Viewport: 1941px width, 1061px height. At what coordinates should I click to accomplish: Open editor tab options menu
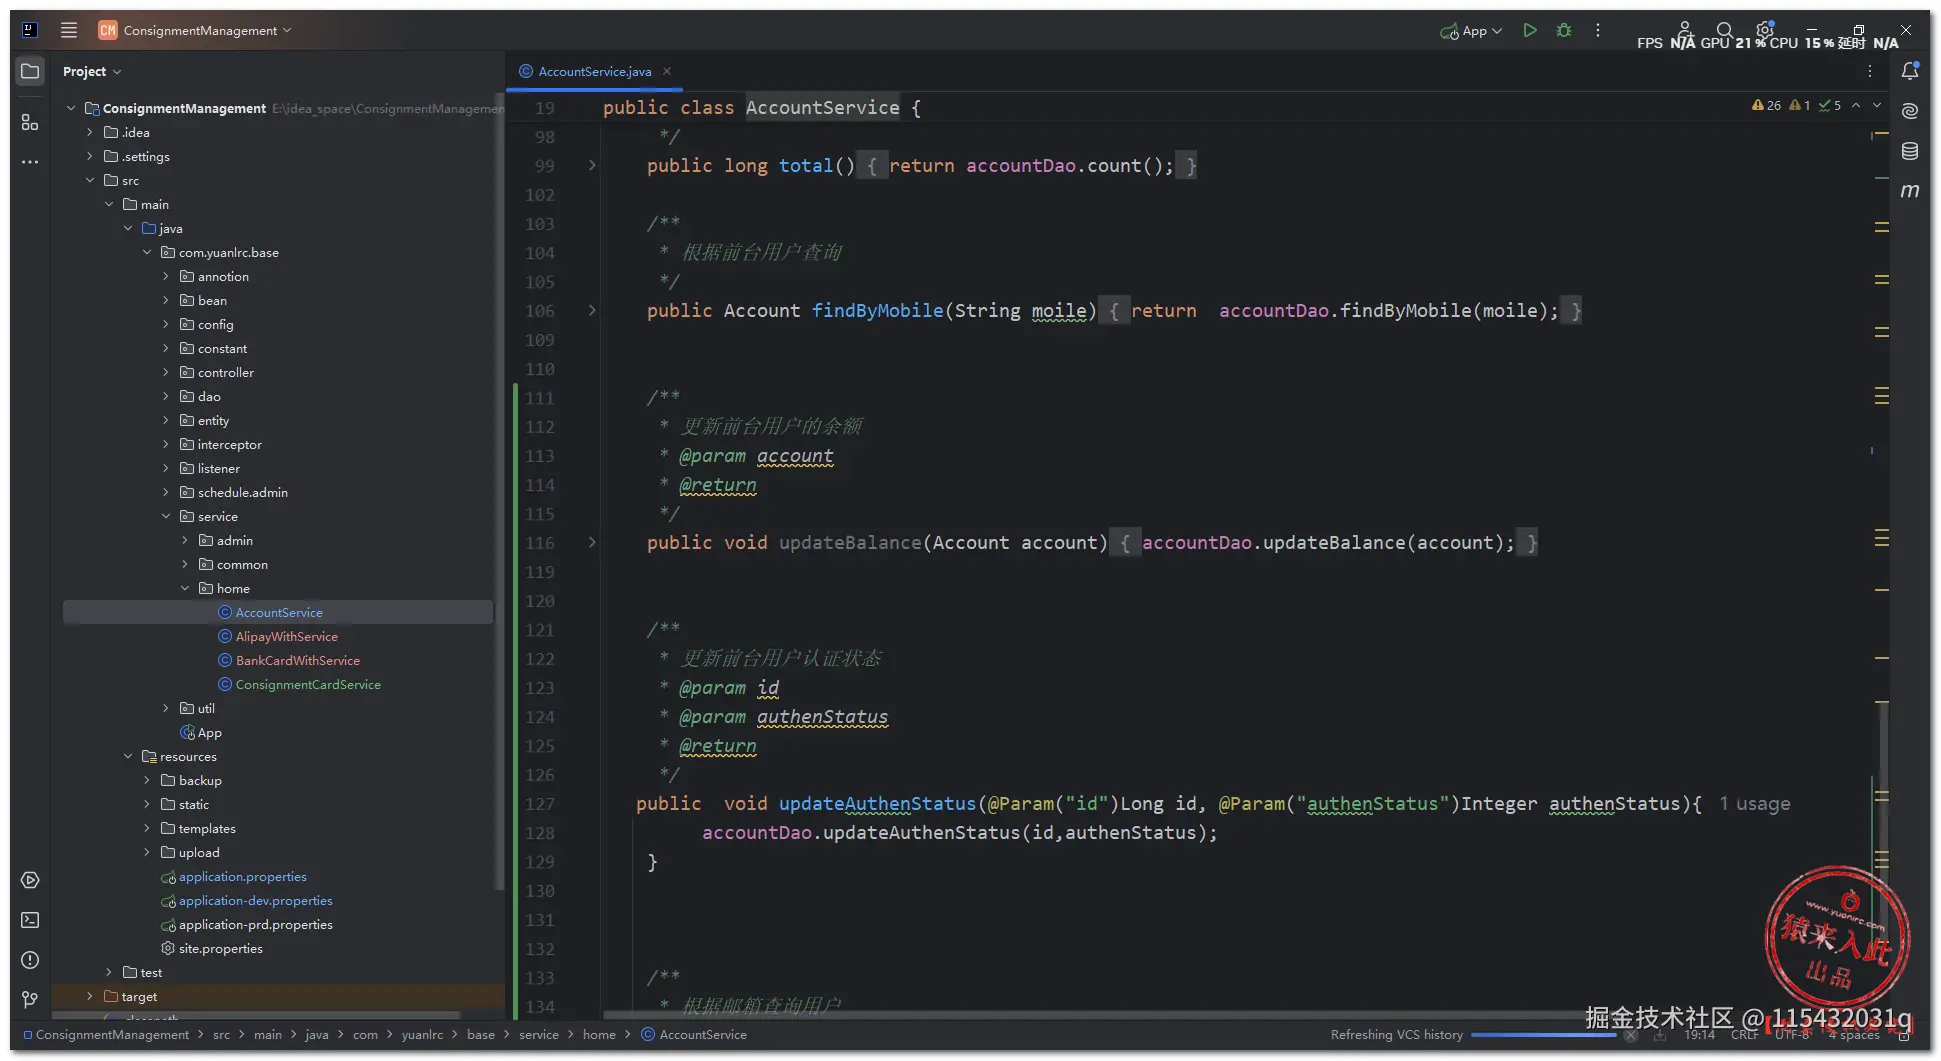[1870, 71]
